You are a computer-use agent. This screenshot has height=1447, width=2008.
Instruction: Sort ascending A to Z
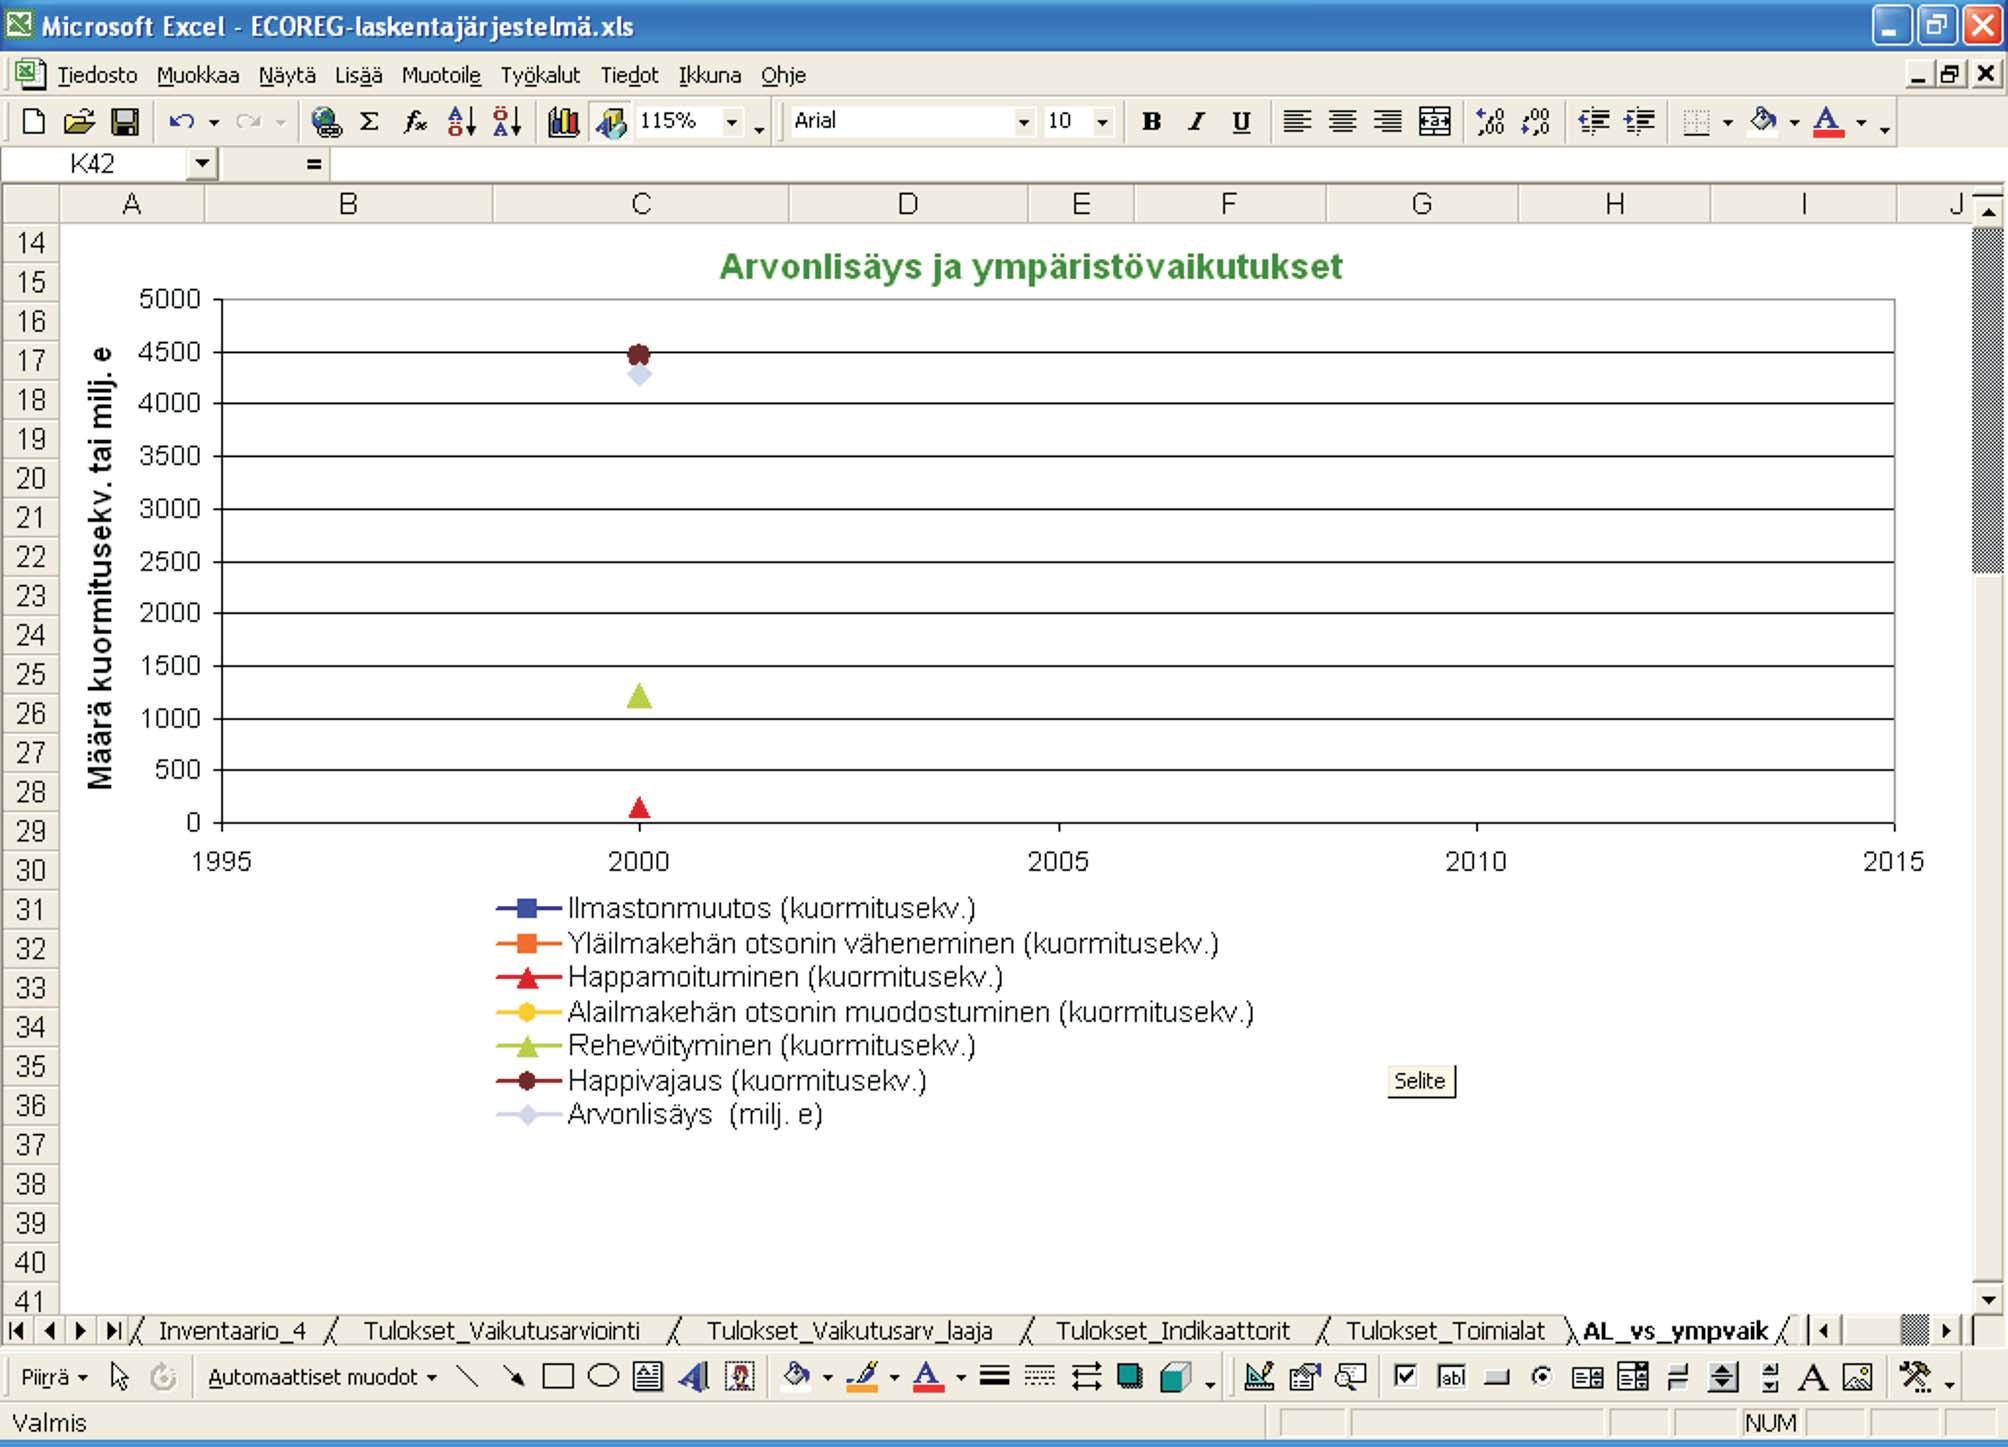(461, 122)
